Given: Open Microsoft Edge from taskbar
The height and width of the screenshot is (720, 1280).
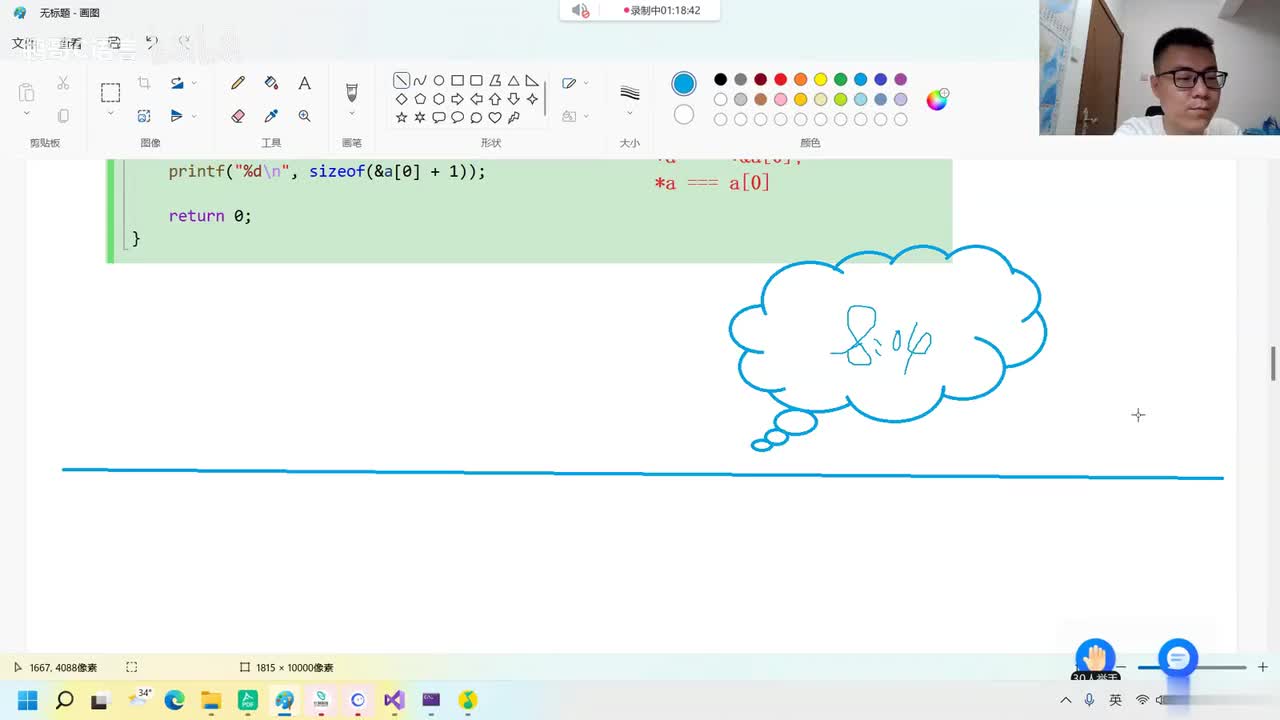Looking at the screenshot, I should 174,699.
